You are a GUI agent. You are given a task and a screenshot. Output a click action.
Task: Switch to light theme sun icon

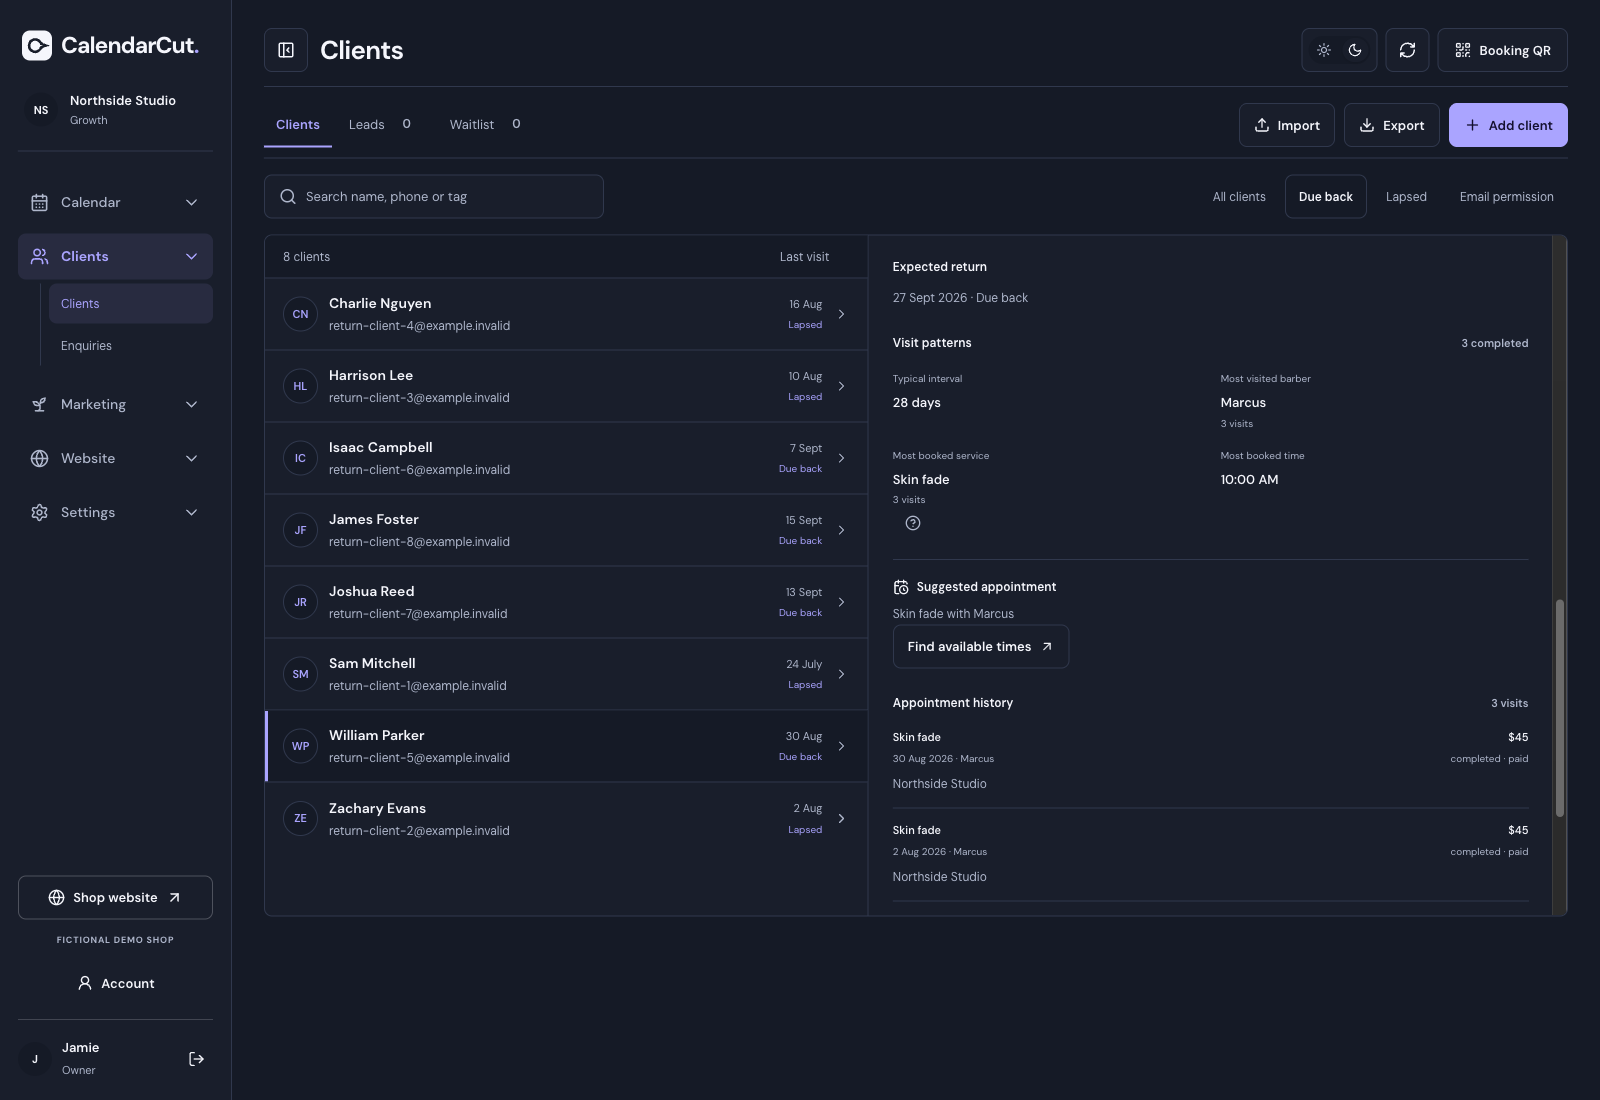[1324, 50]
